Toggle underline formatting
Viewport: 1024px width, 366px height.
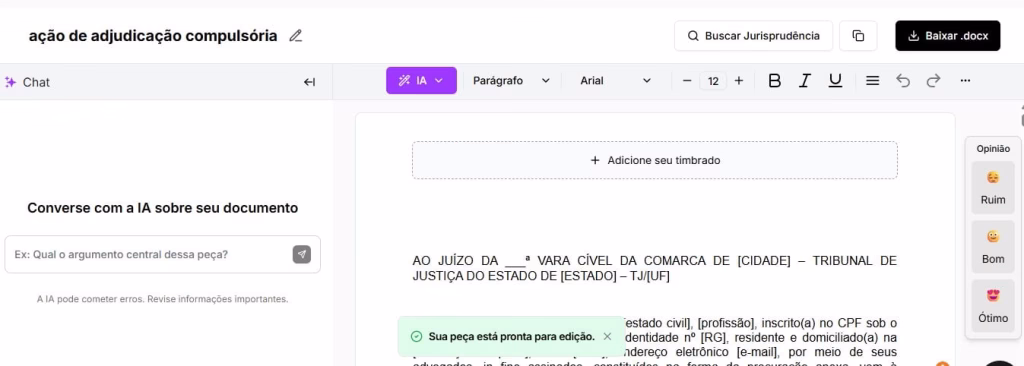coord(835,81)
